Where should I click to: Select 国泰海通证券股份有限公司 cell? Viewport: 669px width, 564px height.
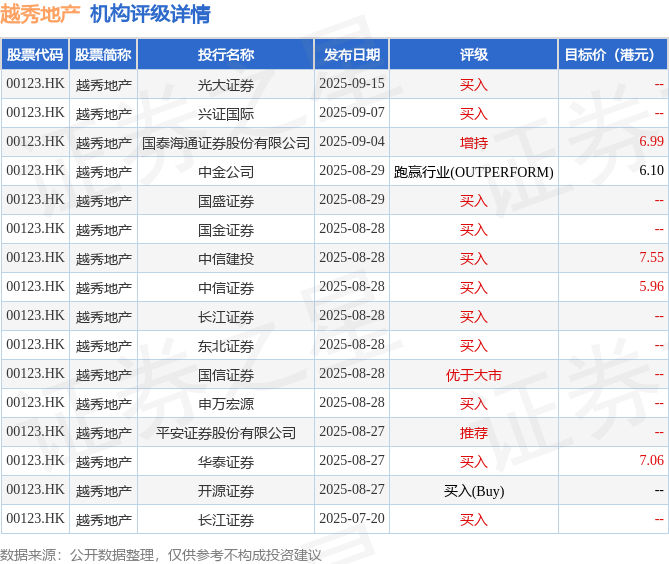pyautogui.click(x=226, y=142)
